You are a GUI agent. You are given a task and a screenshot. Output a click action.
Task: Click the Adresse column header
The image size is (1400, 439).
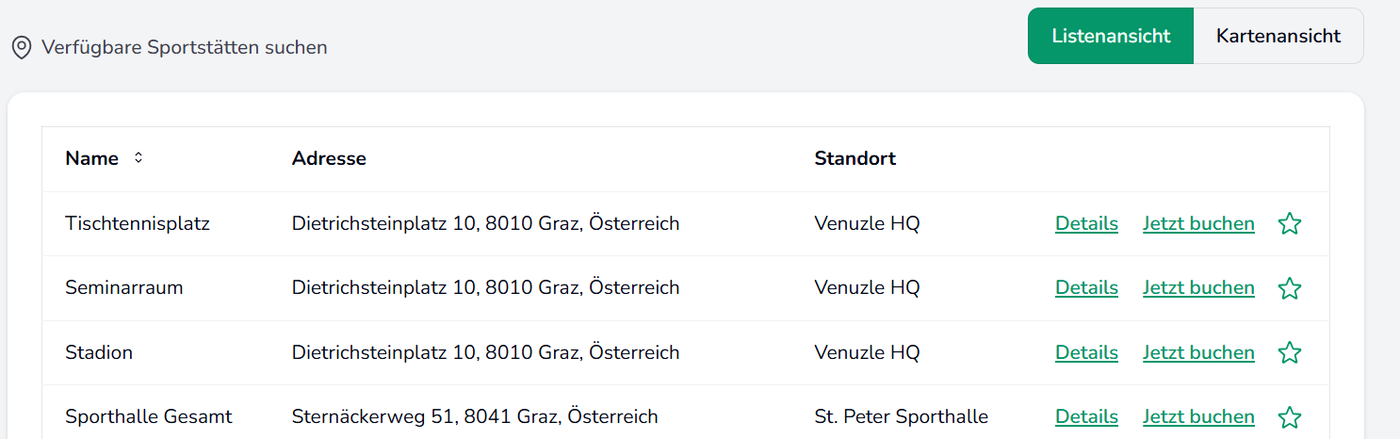click(x=329, y=158)
